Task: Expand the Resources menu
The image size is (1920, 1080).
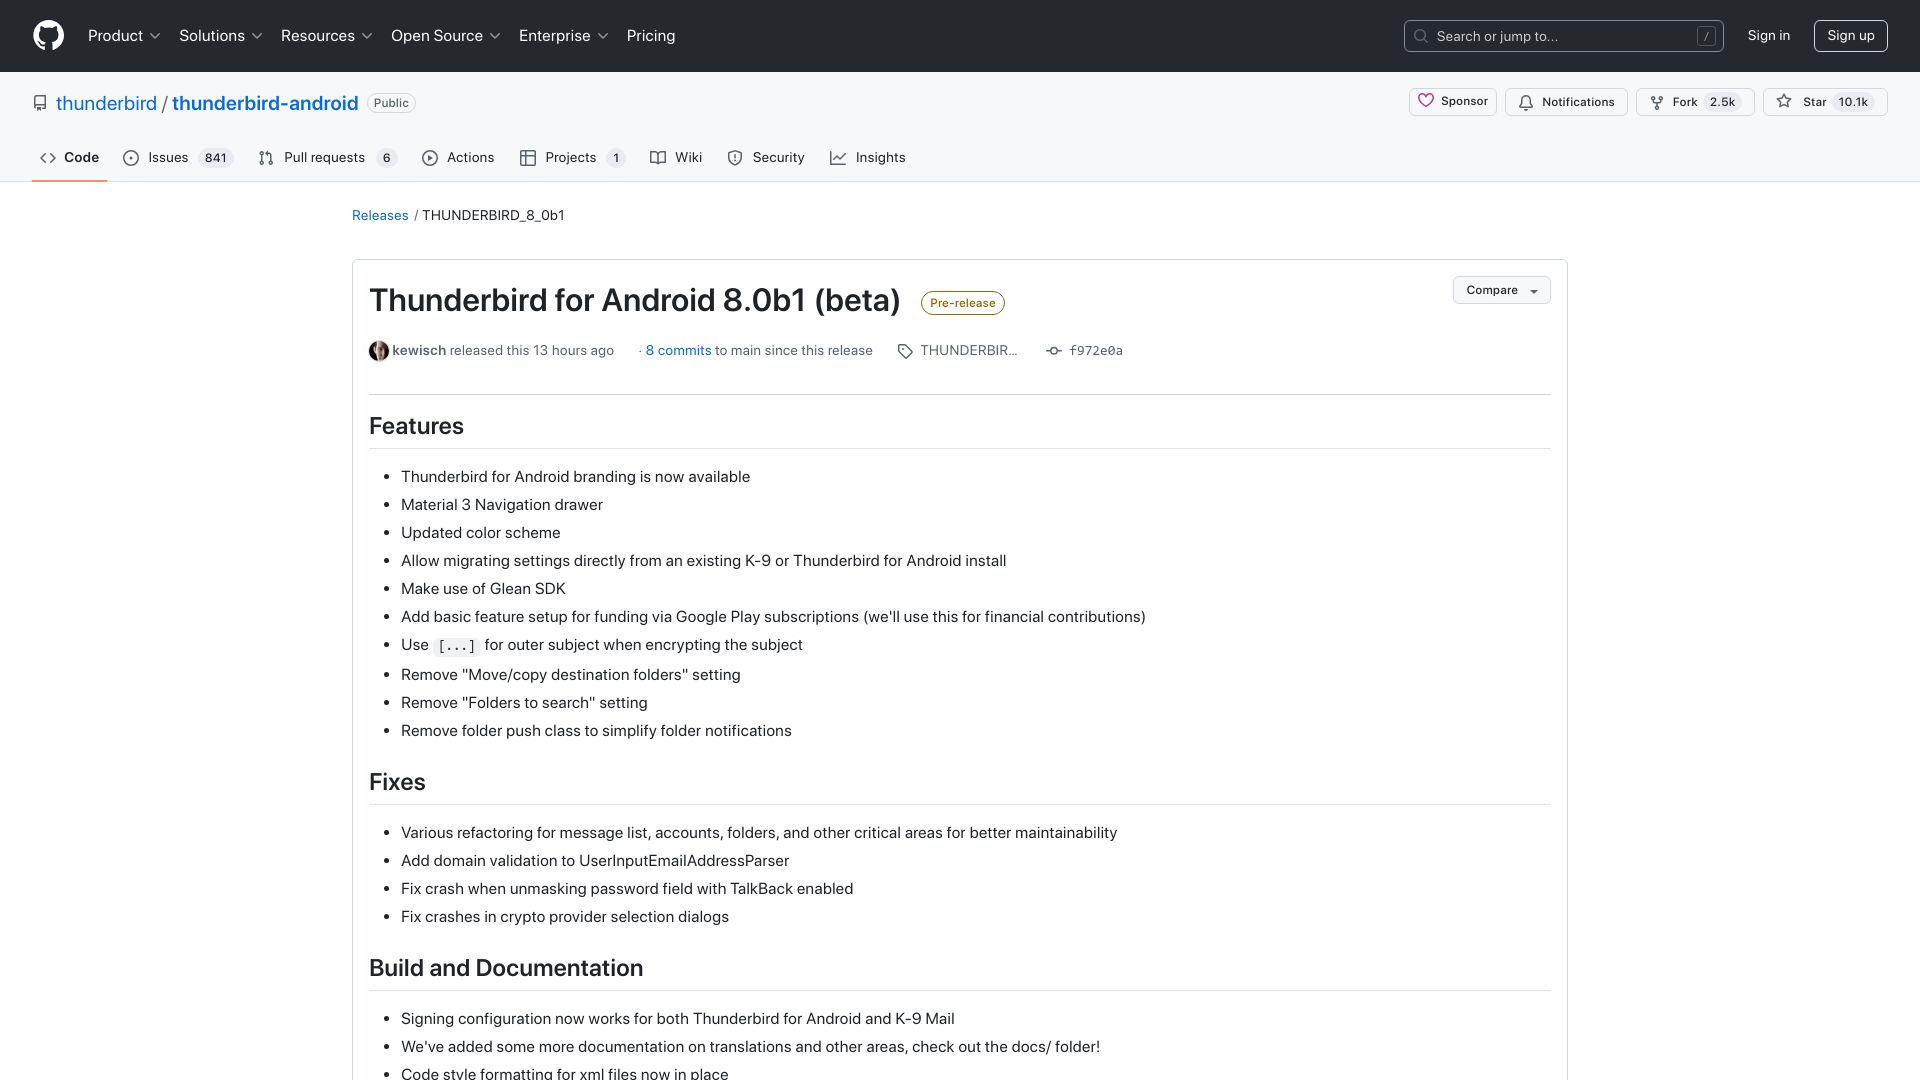Action: (327, 36)
